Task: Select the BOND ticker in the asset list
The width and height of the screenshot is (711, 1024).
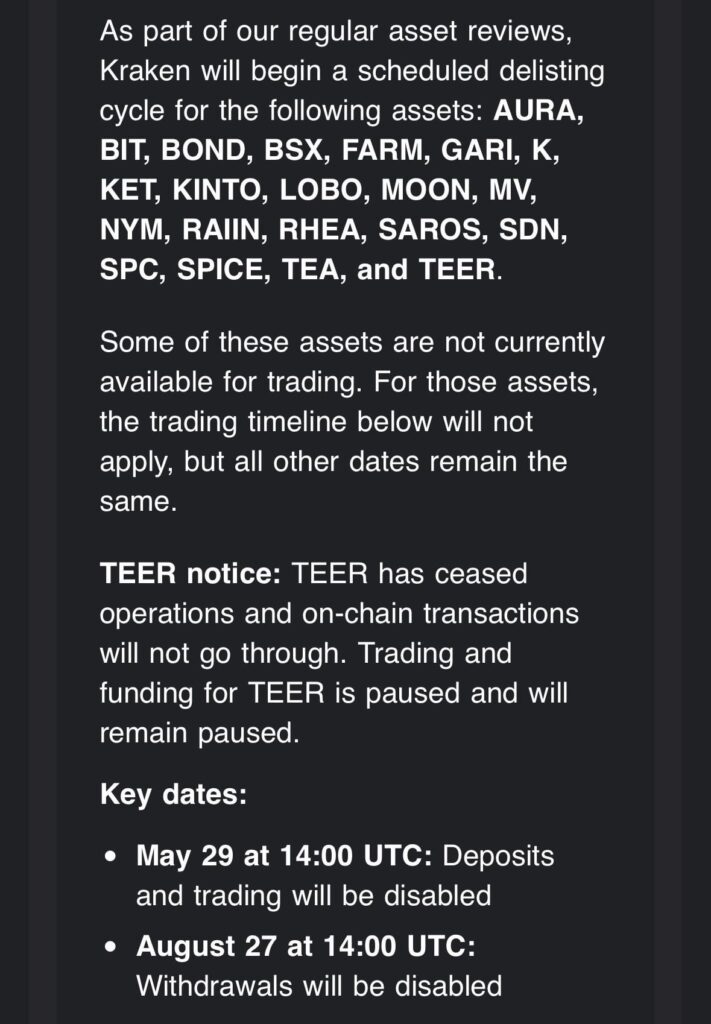Action: coord(203,150)
